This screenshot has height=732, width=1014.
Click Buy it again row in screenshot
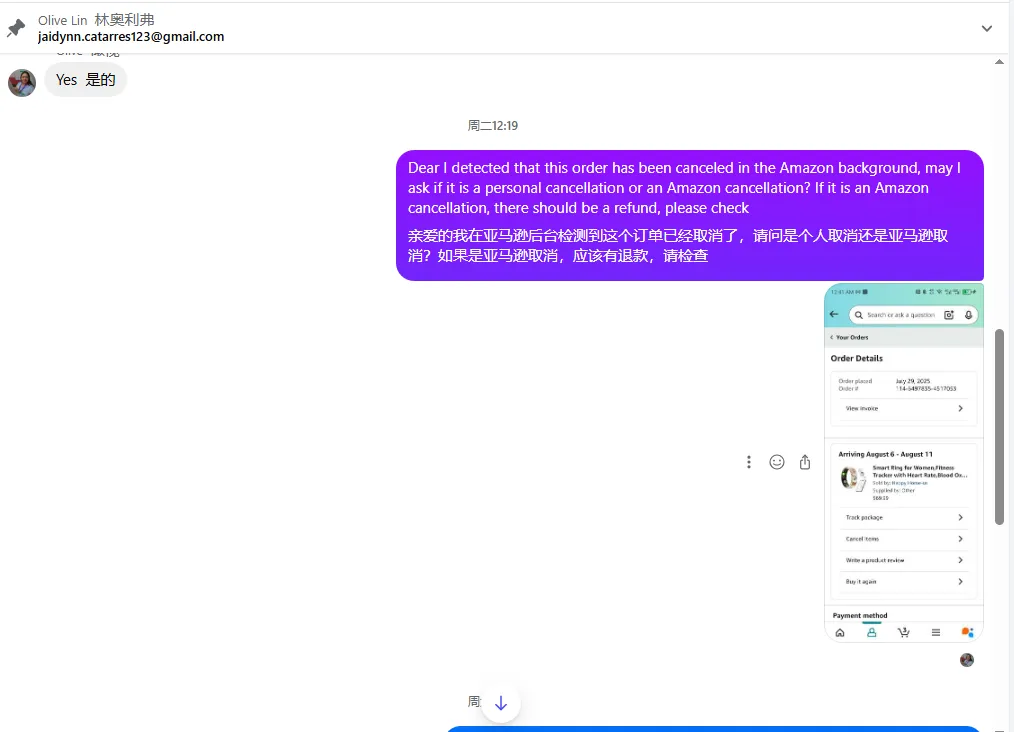(x=903, y=581)
